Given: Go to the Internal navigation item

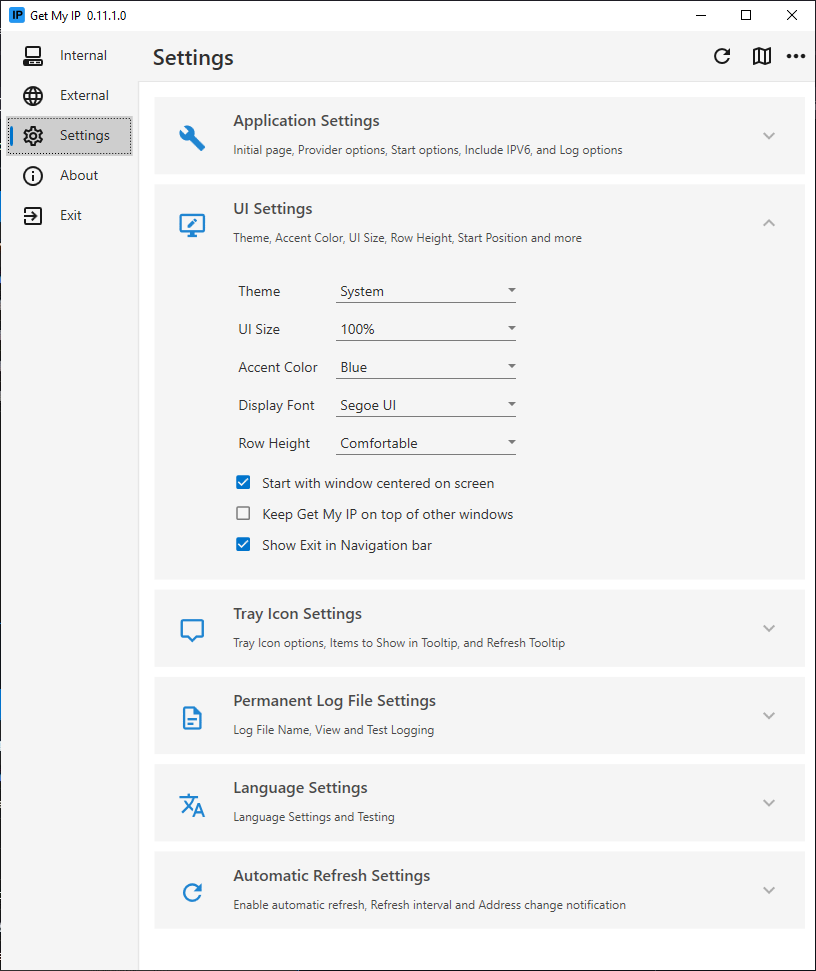Looking at the screenshot, I should pyautogui.click(x=69, y=56).
